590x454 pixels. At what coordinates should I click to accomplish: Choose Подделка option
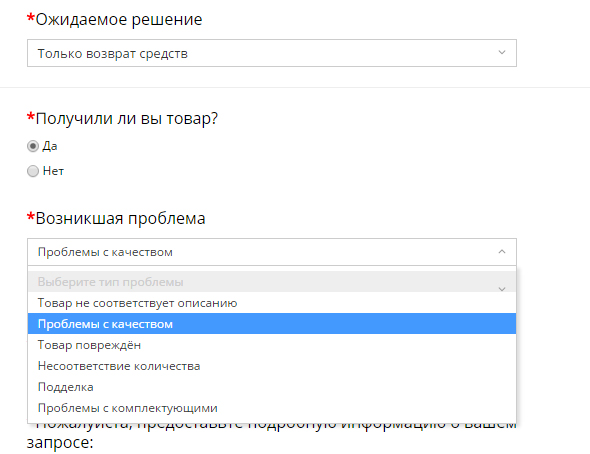point(272,387)
